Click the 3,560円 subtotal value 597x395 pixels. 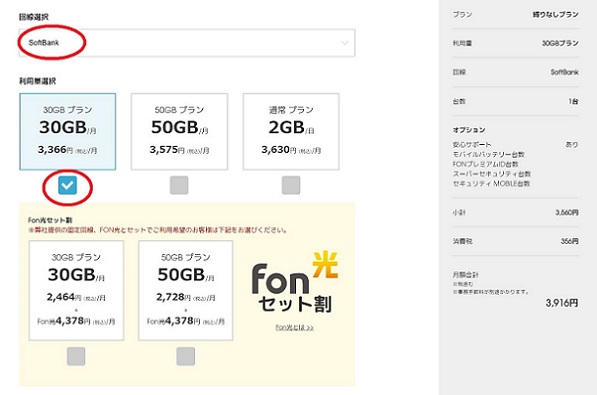click(x=567, y=213)
